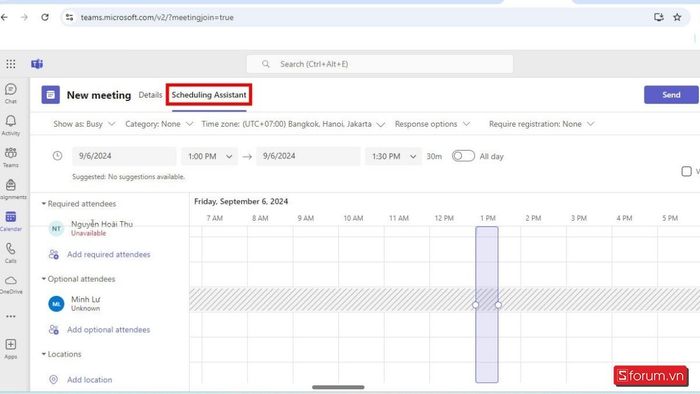This screenshot has height=394, width=700.
Task: Click the left handle of the time block
Action: click(475, 305)
